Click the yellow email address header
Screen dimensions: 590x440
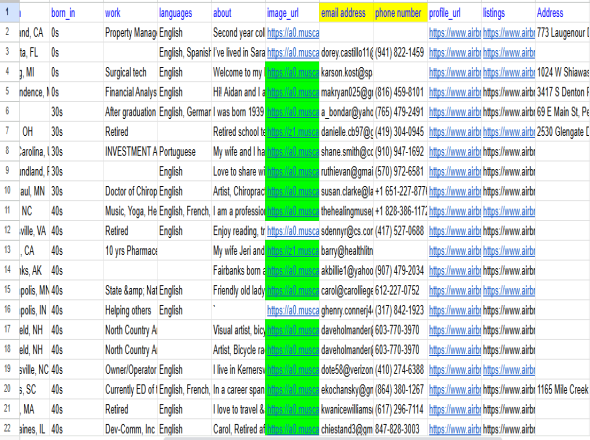coord(346,13)
